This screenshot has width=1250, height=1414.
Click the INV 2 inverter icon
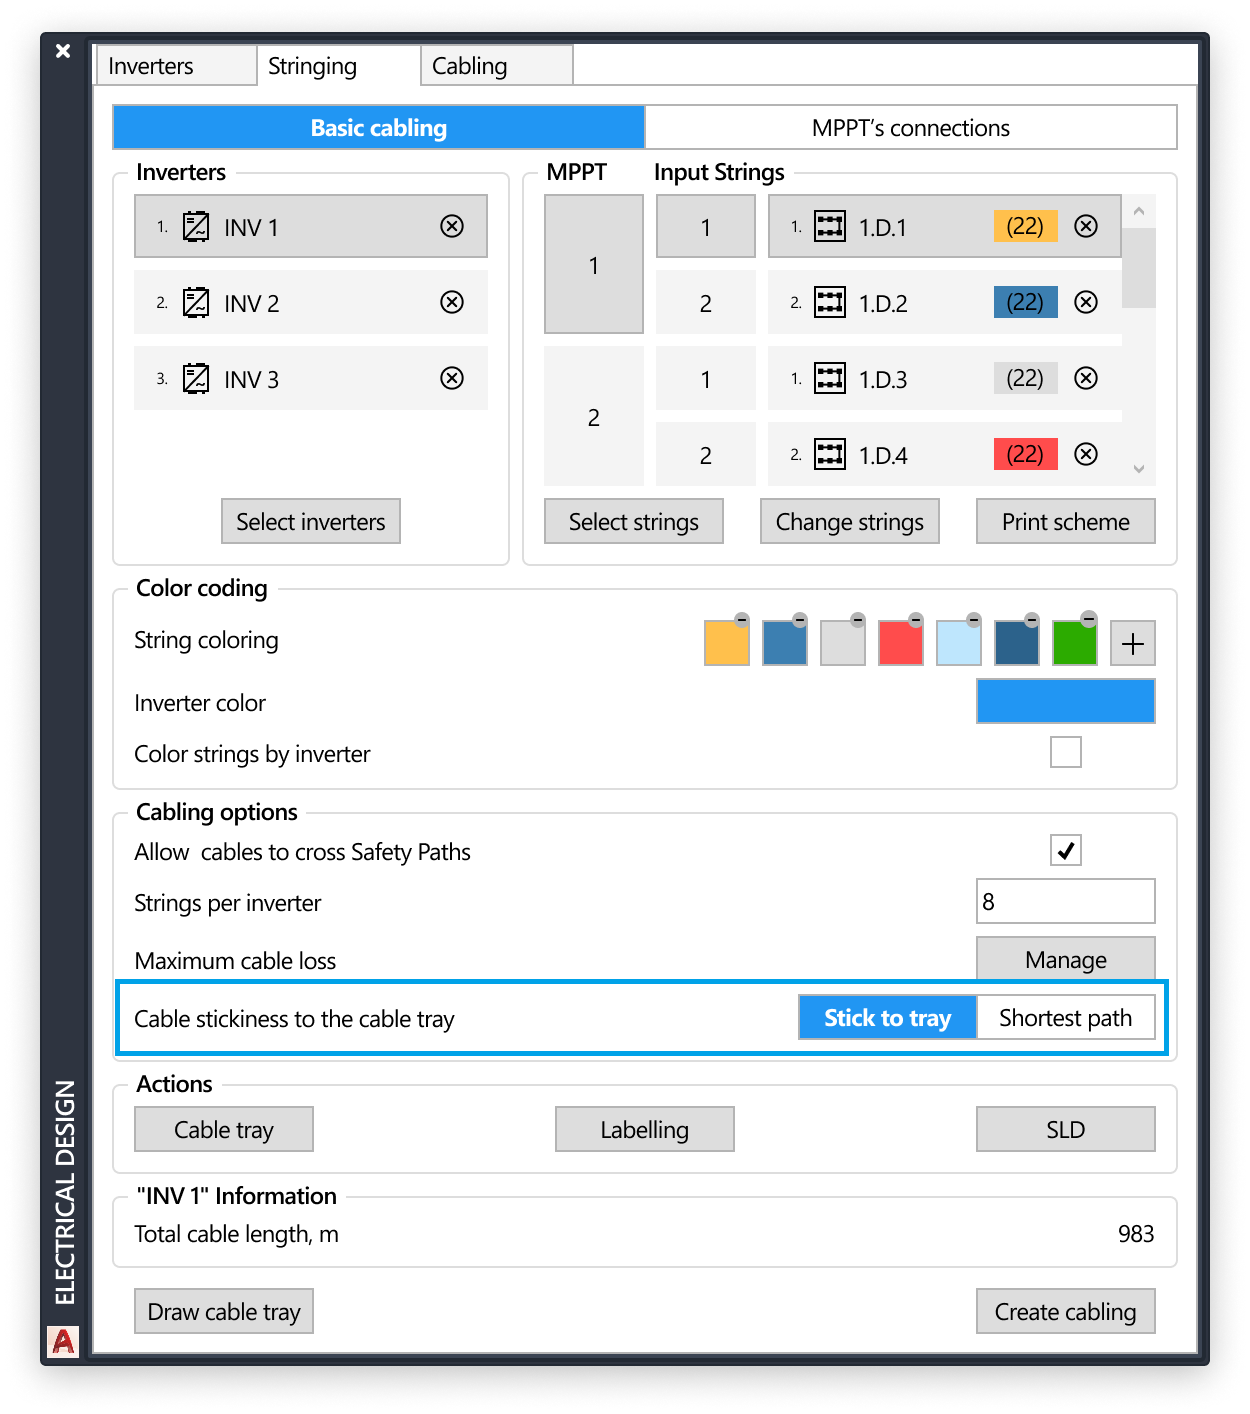196,302
